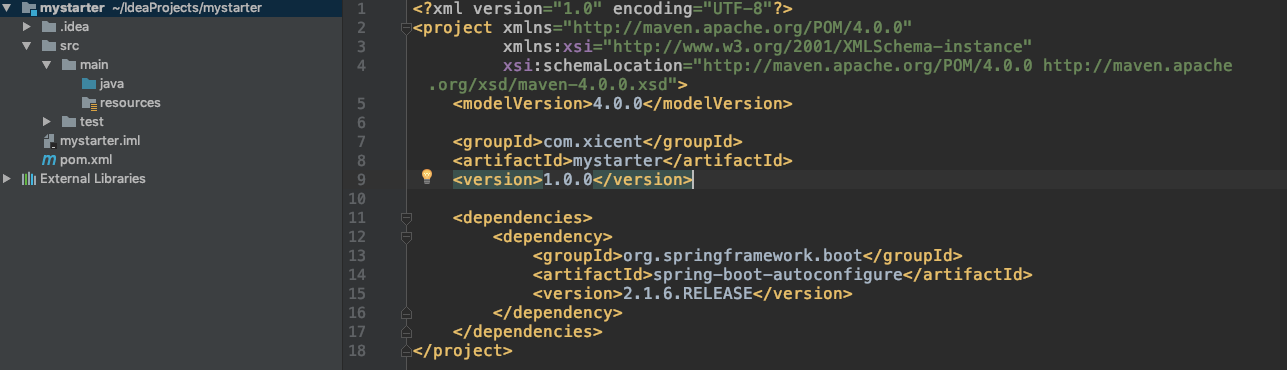Click org.springframework.boot groupId value
The image size is (1287, 370).
742,255
